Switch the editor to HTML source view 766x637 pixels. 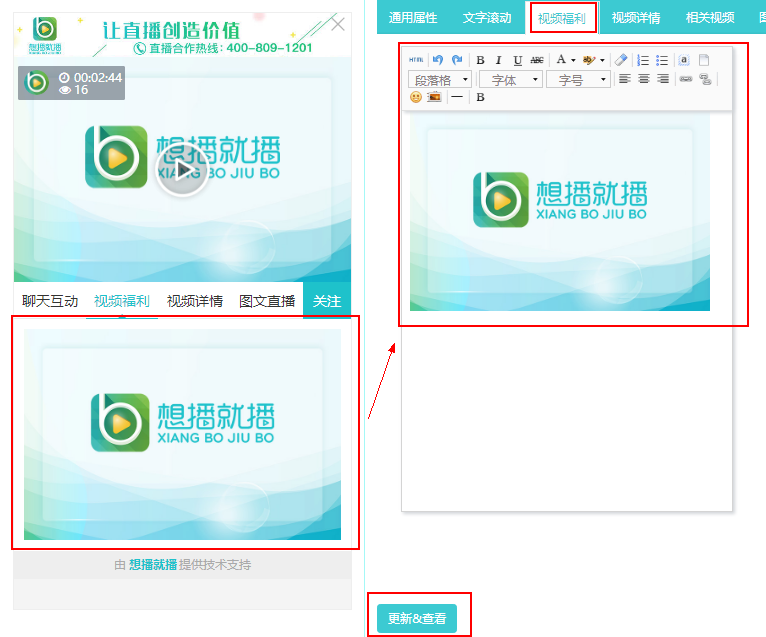[x=416, y=60]
